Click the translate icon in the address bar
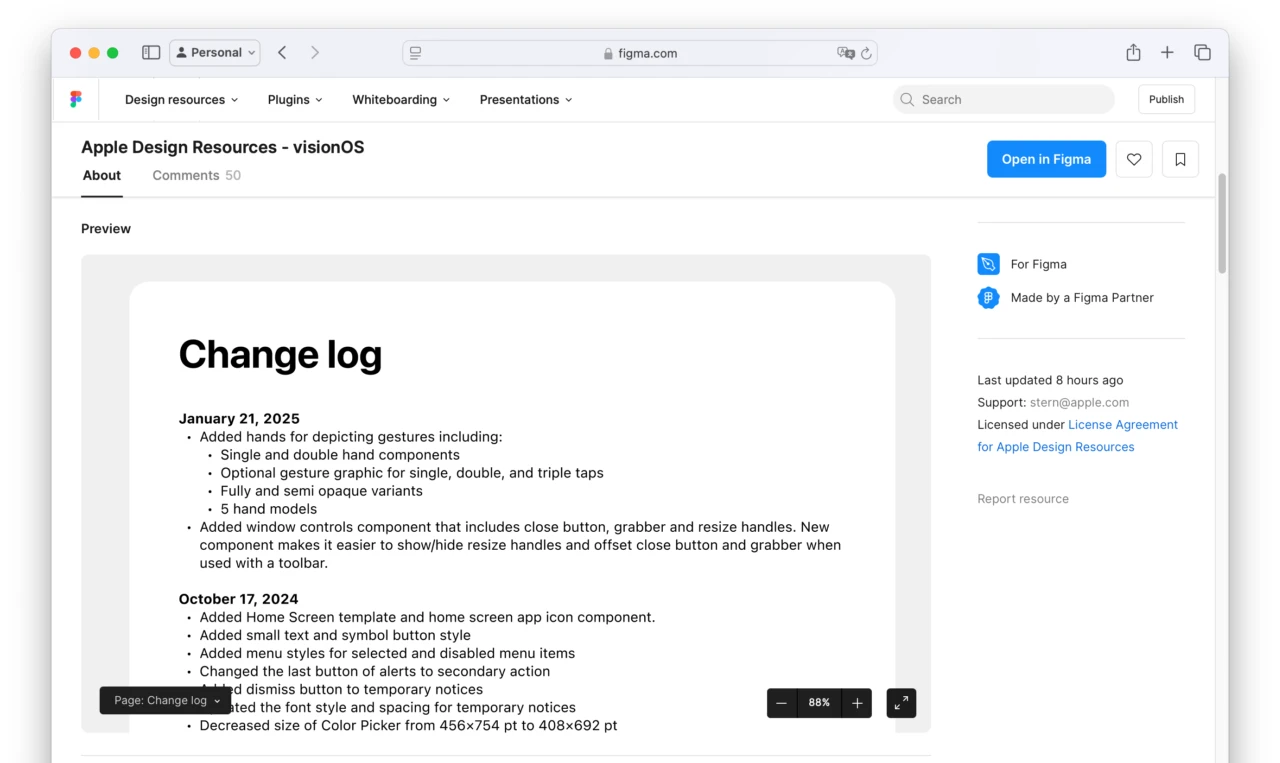Screen dimensions: 1280x763 846,53
